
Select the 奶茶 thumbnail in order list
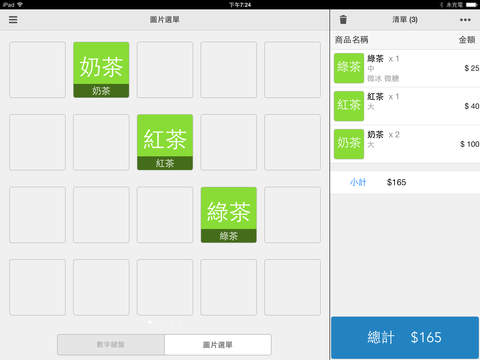[349, 144]
